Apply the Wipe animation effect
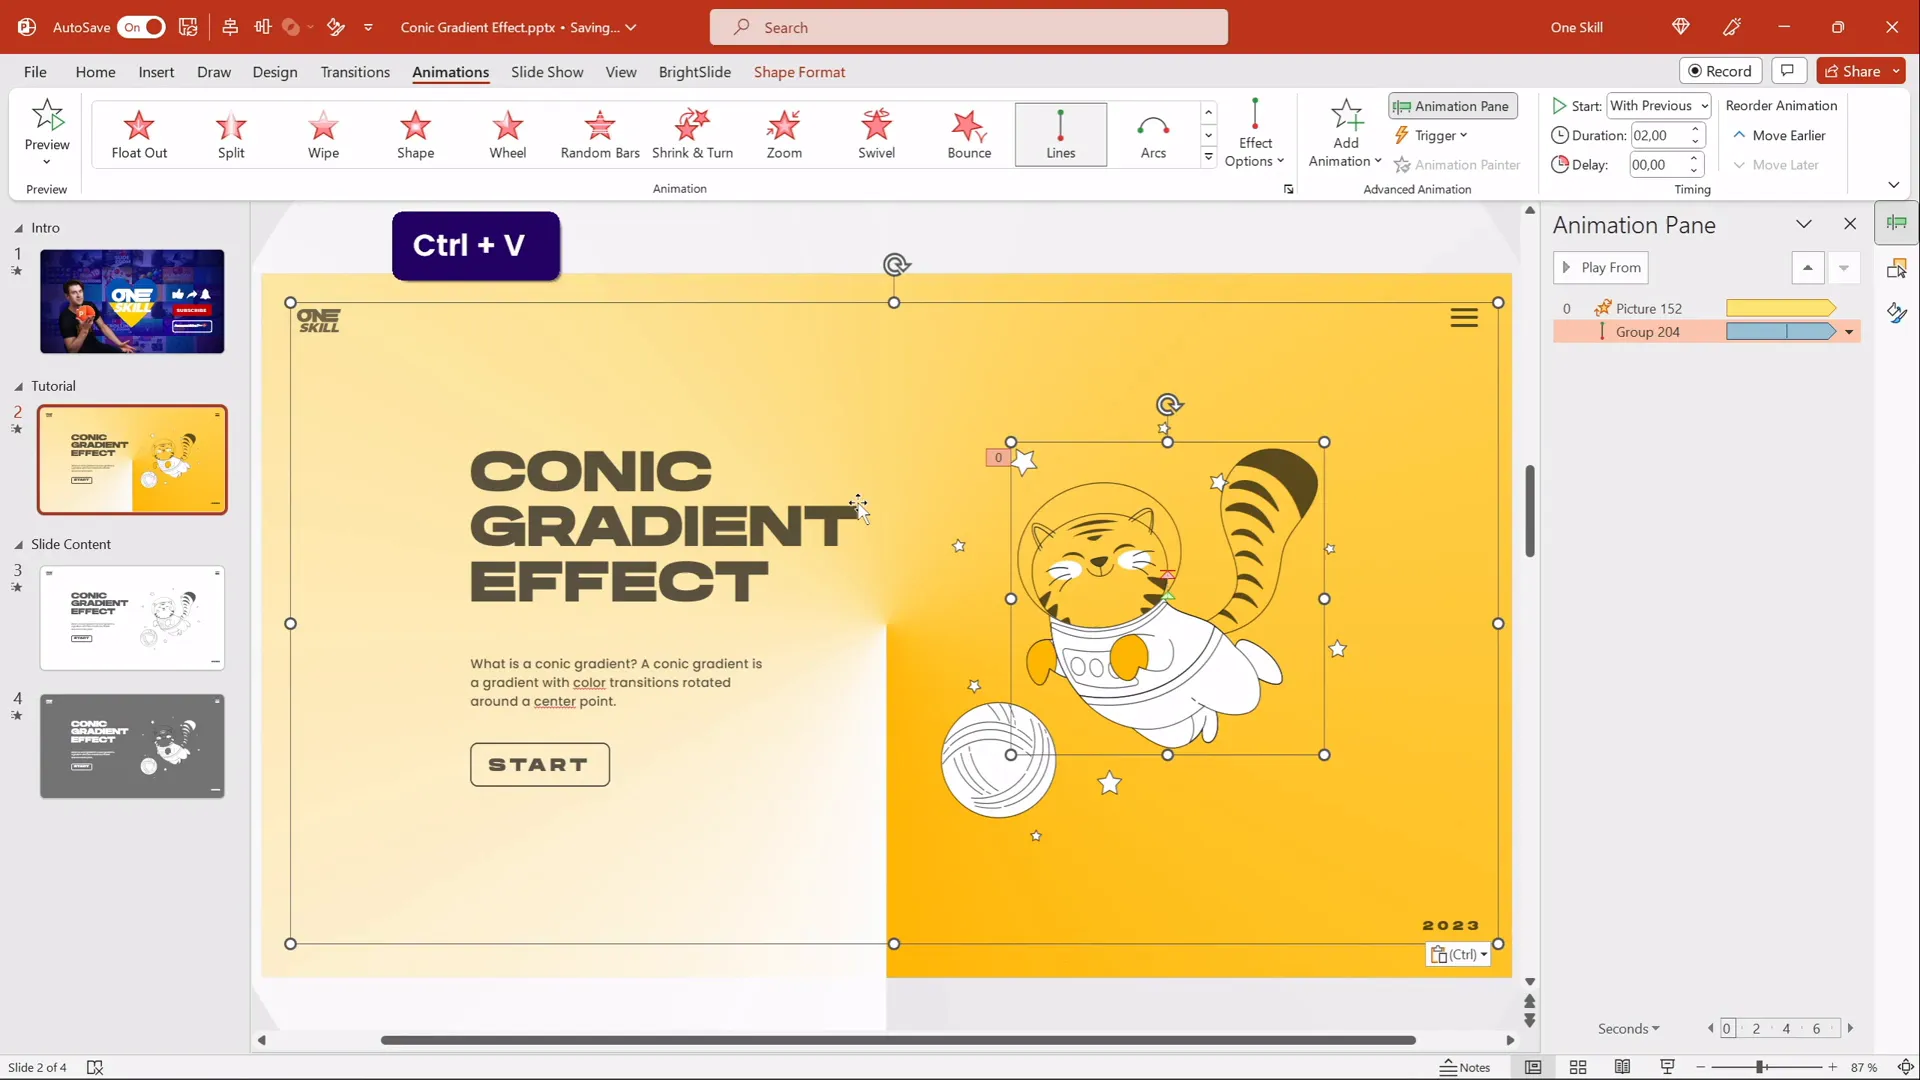 (x=323, y=134)
